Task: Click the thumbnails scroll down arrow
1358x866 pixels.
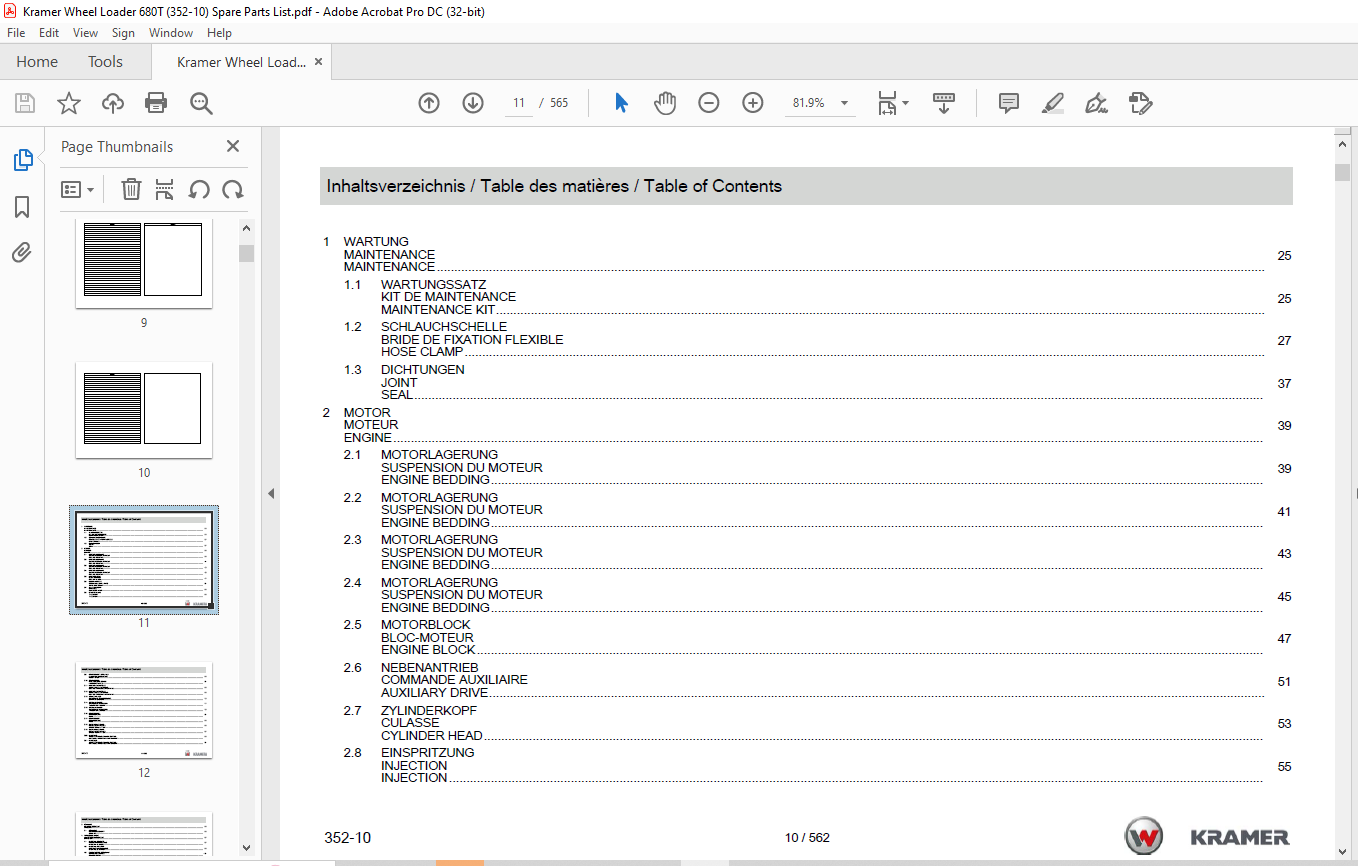Action: (x=246, y=848)
